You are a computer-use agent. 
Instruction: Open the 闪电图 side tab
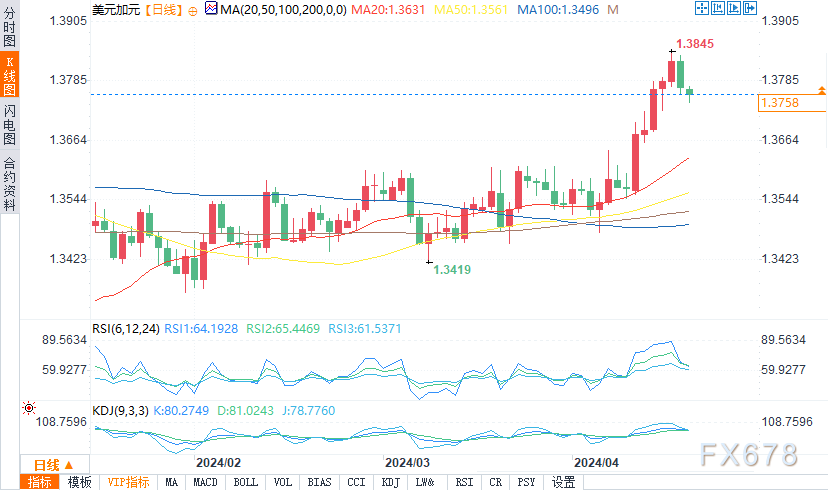(x=10, y=125)
